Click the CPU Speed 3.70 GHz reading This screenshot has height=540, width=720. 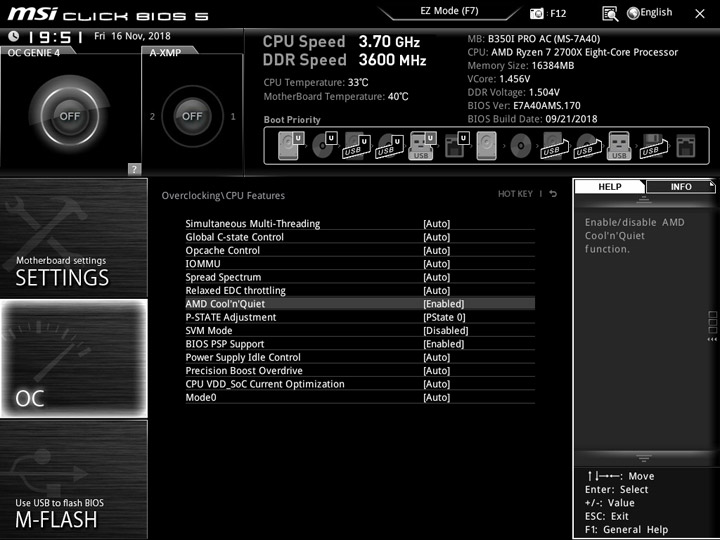pyautogui.click(x=341, y=42)
